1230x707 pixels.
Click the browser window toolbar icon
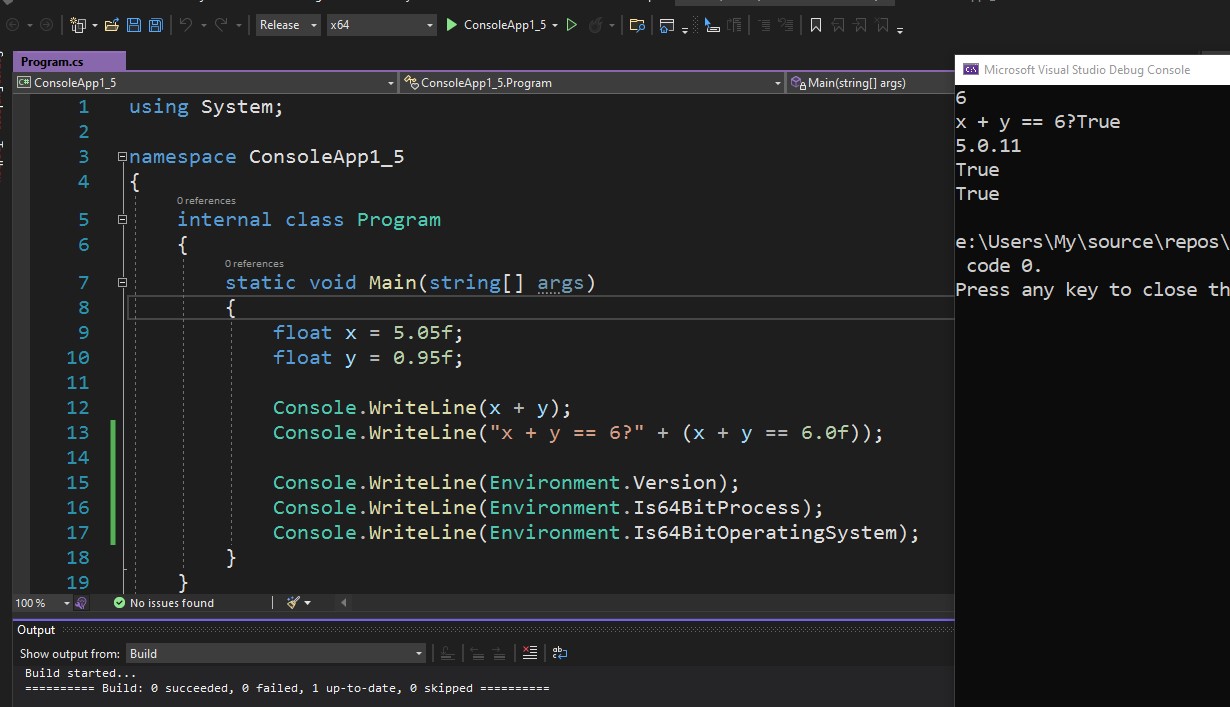[x=667, y=25]
